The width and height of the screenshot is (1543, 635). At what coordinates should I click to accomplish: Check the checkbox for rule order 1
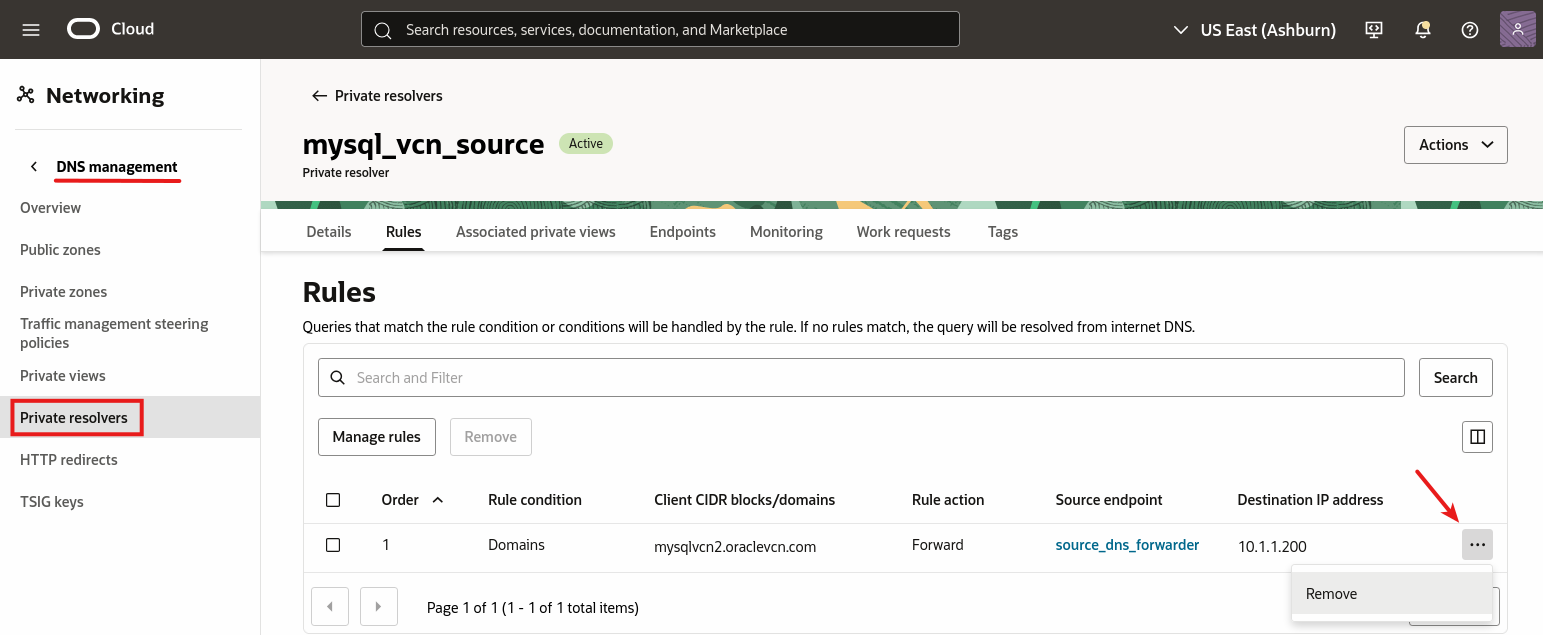333,544
